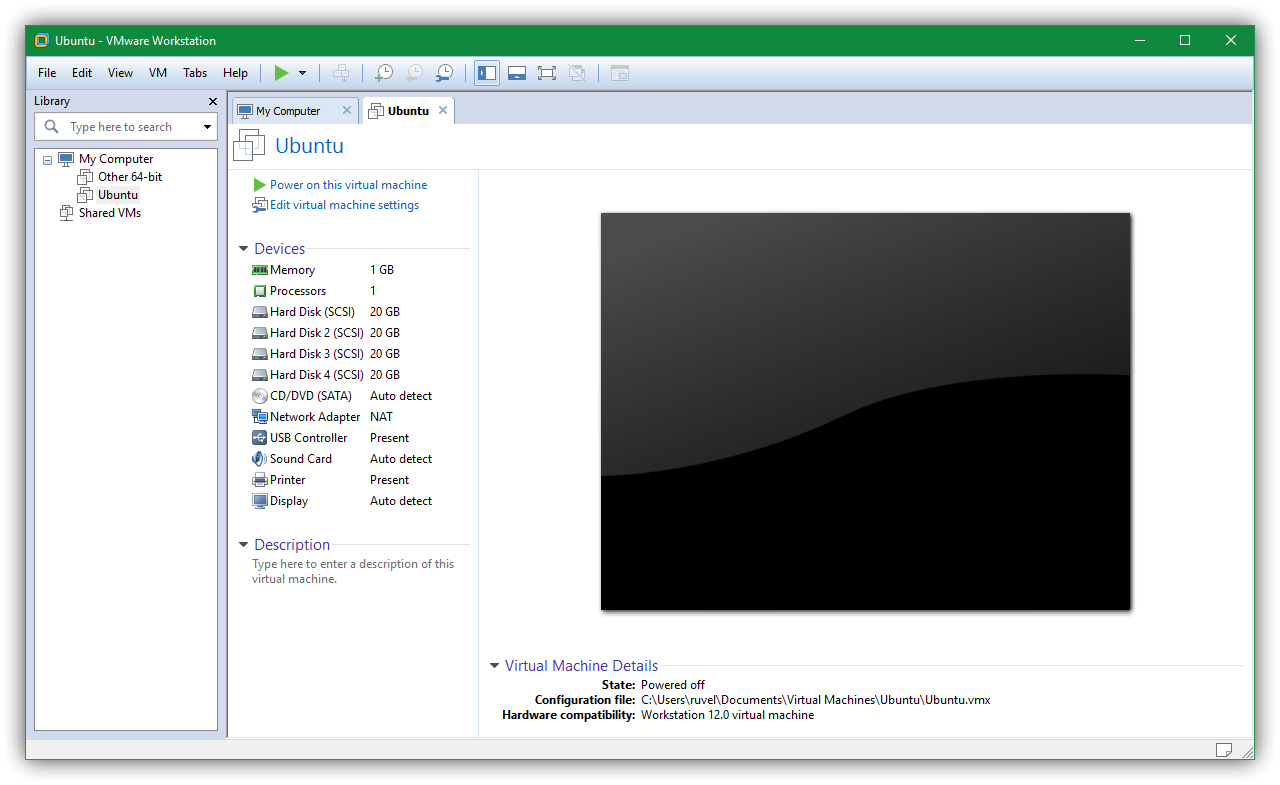Screen dimensions: 1280x785
Task: Click the Hard Disk 4 (SCSI) icon
Action: (260, 375)
